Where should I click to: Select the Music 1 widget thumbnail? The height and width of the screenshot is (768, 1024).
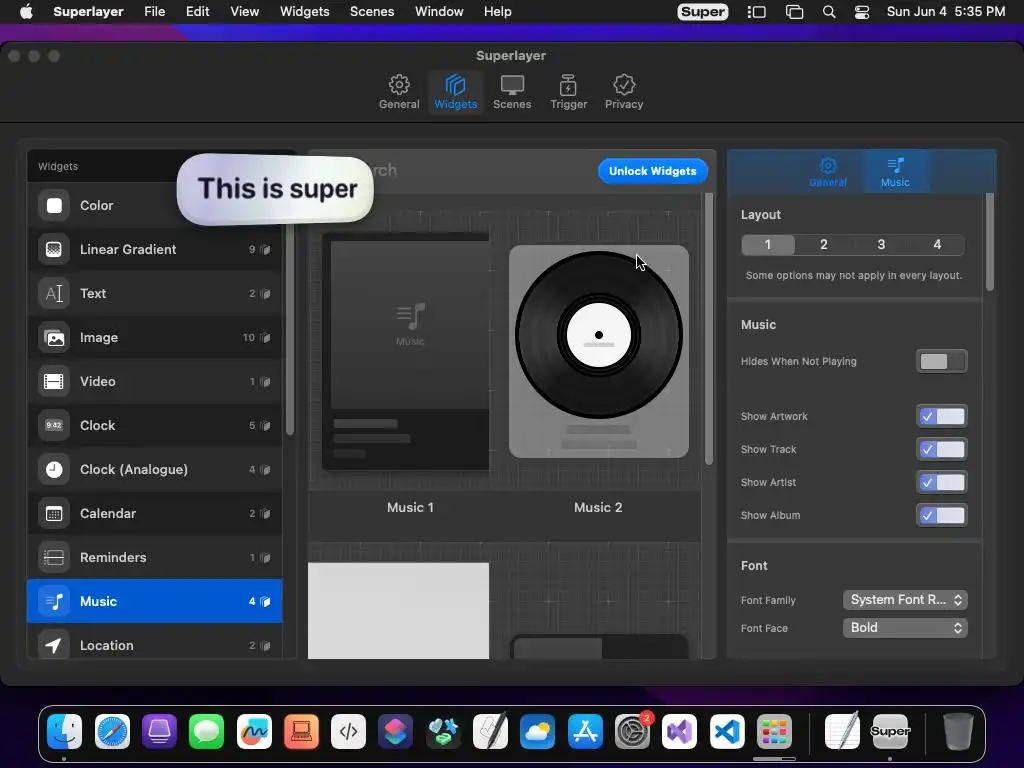pyautogui.click(x=406, y=351)
